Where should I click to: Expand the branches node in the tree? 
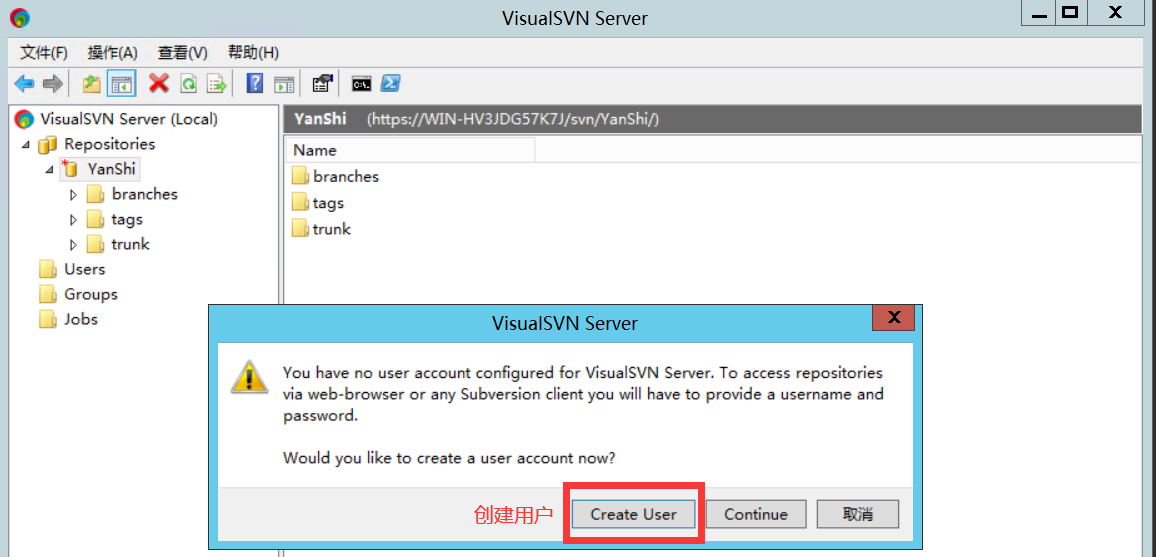(73, 195)
